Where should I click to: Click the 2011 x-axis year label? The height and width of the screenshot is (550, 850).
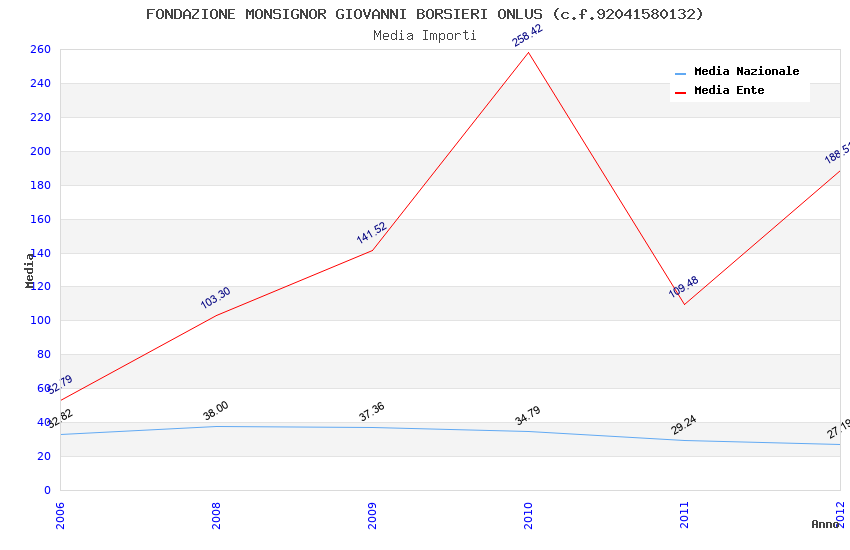(x=685, y=515)
